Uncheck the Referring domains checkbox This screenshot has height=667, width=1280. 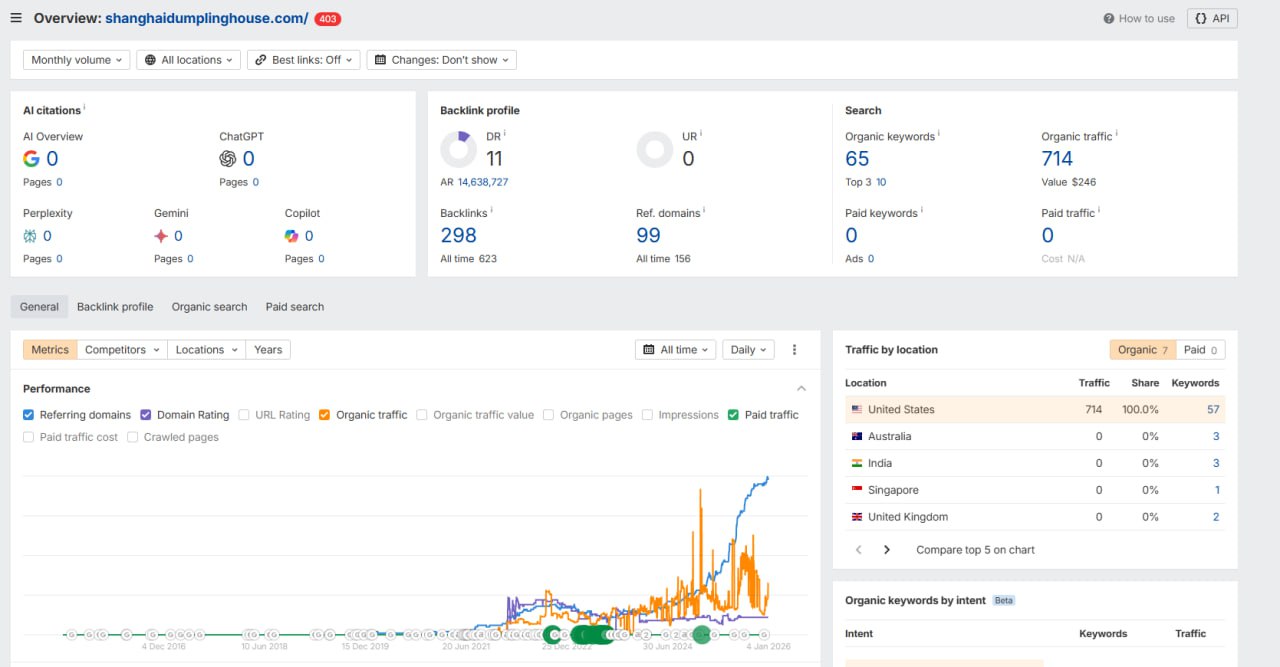tap(29, 415)
